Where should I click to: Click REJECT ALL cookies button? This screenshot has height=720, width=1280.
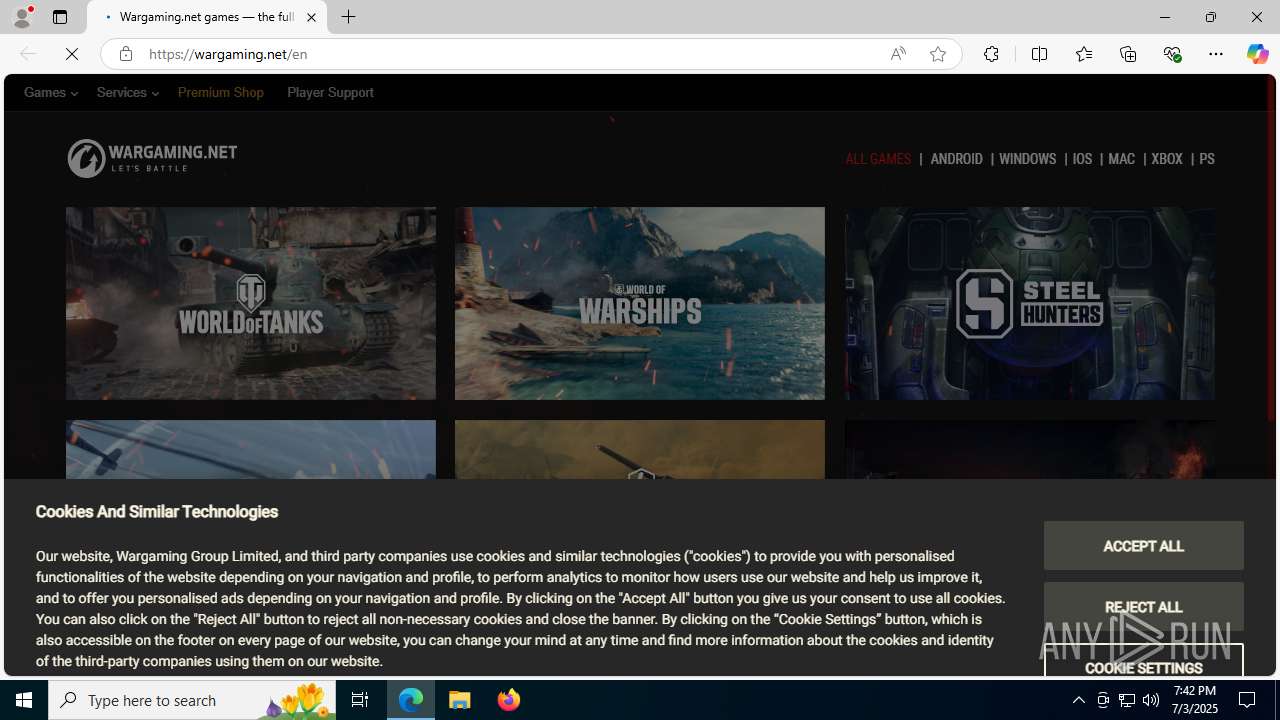(x=1143, y=607)
